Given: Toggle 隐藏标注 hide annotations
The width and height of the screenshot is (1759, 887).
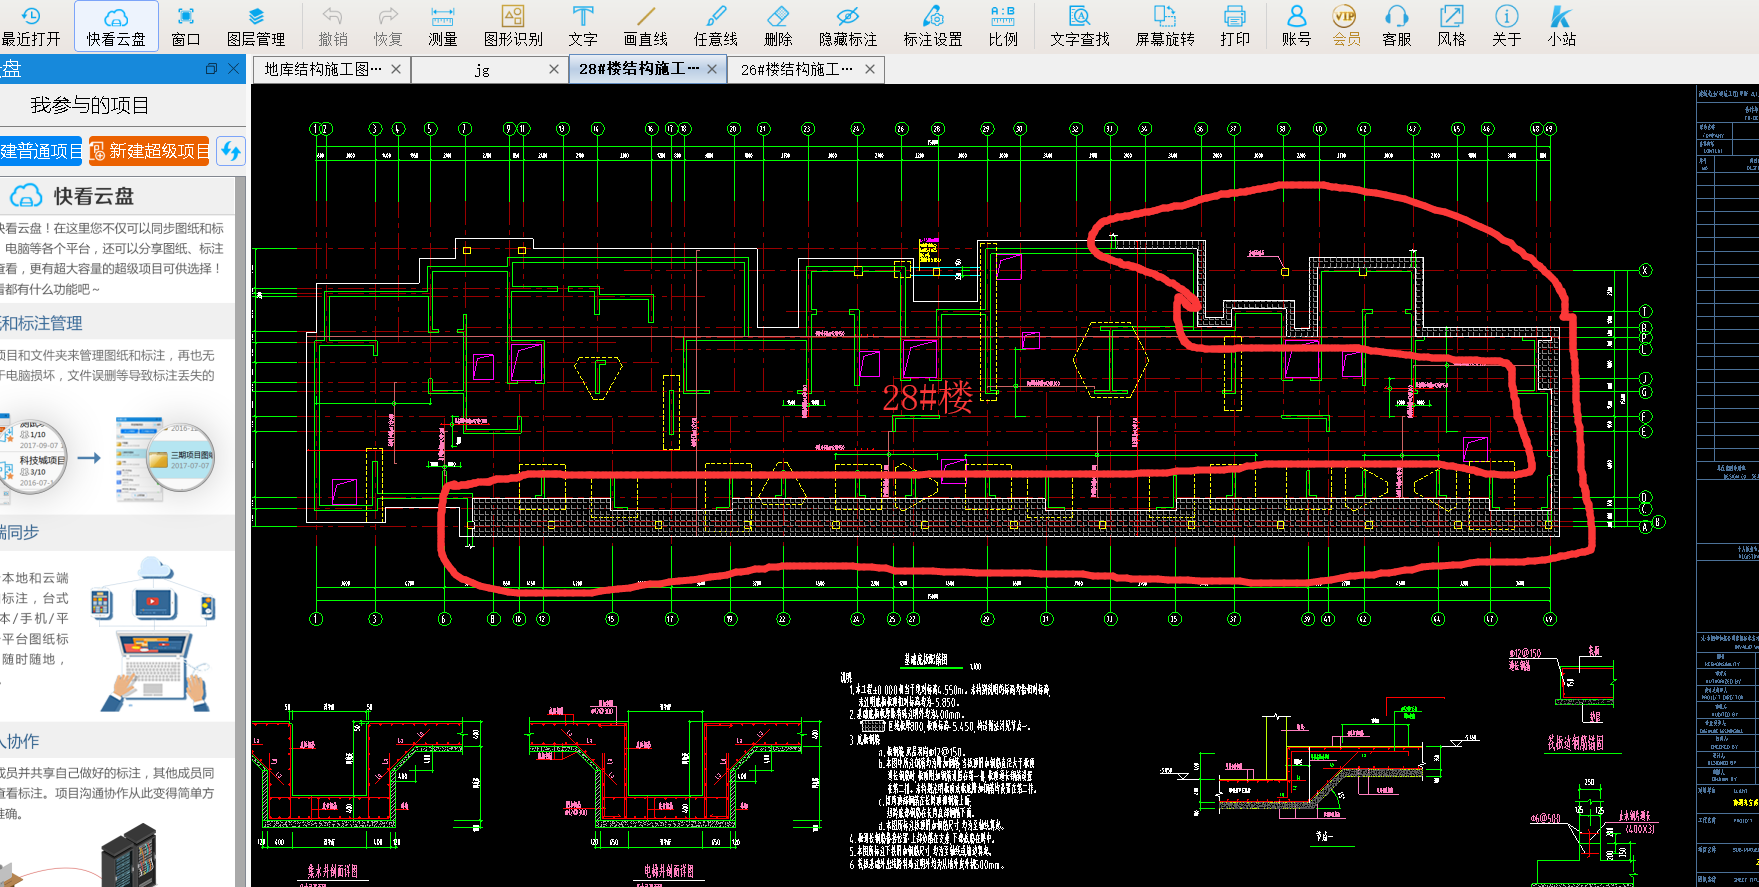Looking at the screenshot, I should [x=848, y=26].
